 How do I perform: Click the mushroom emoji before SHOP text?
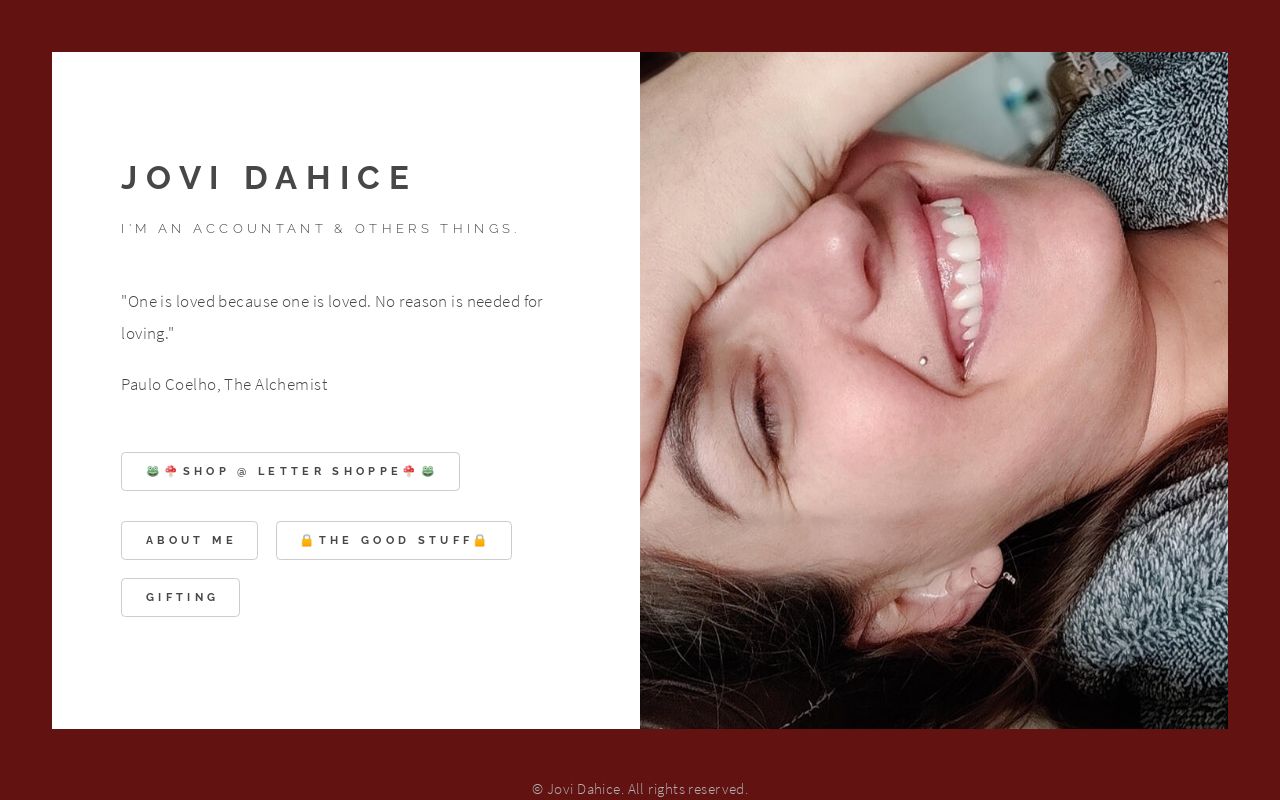[171, 471]
